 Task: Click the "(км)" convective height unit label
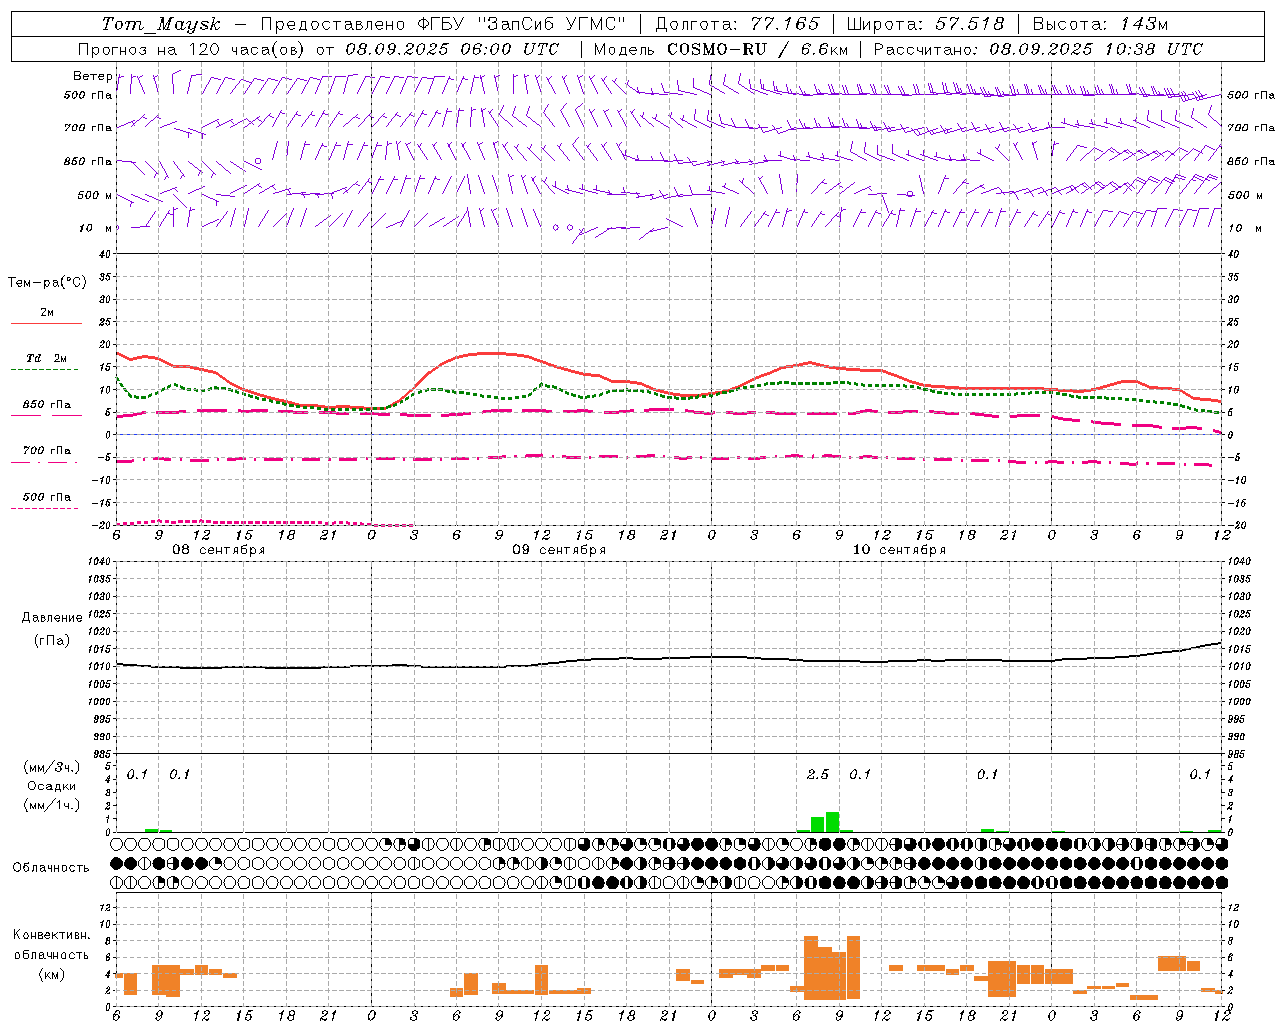tap(52, 974)
